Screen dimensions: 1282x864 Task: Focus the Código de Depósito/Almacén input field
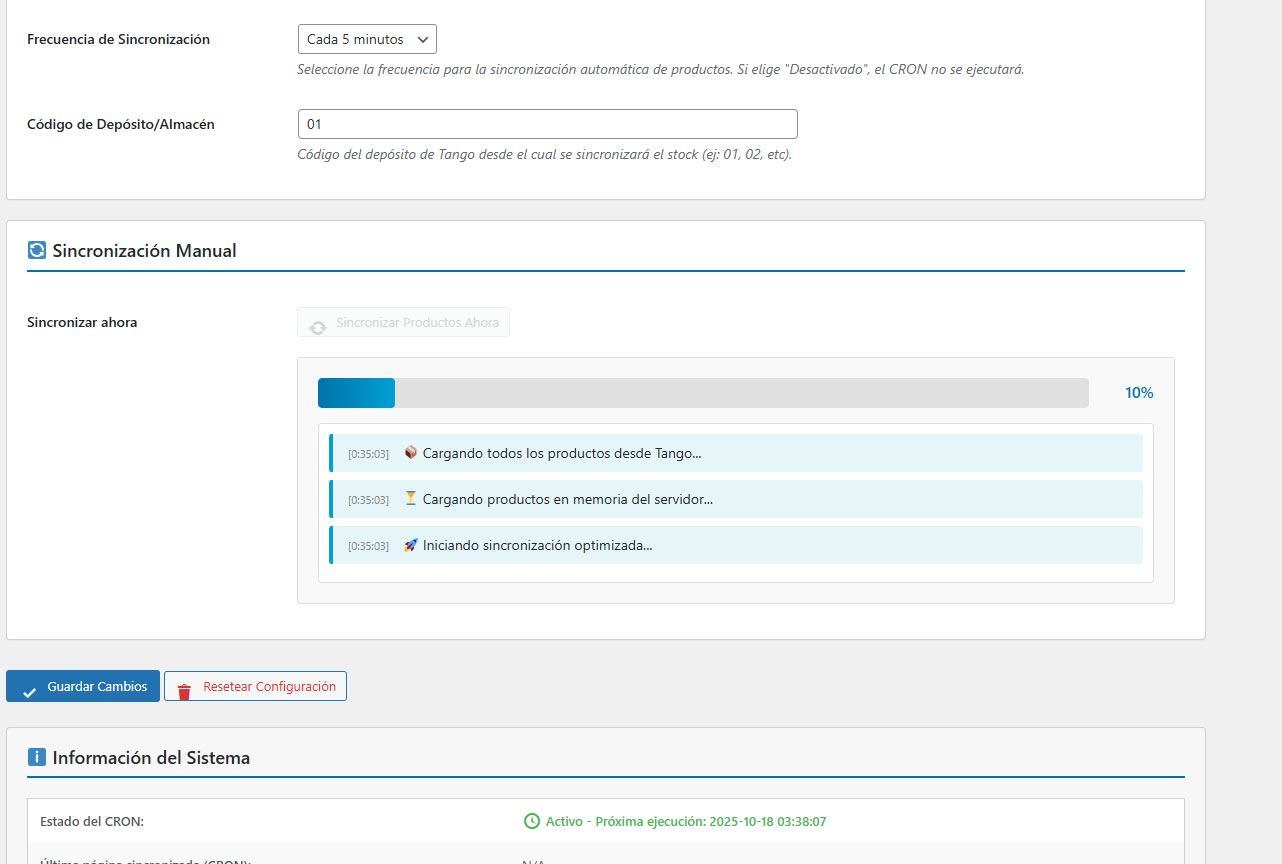(547, 124)
